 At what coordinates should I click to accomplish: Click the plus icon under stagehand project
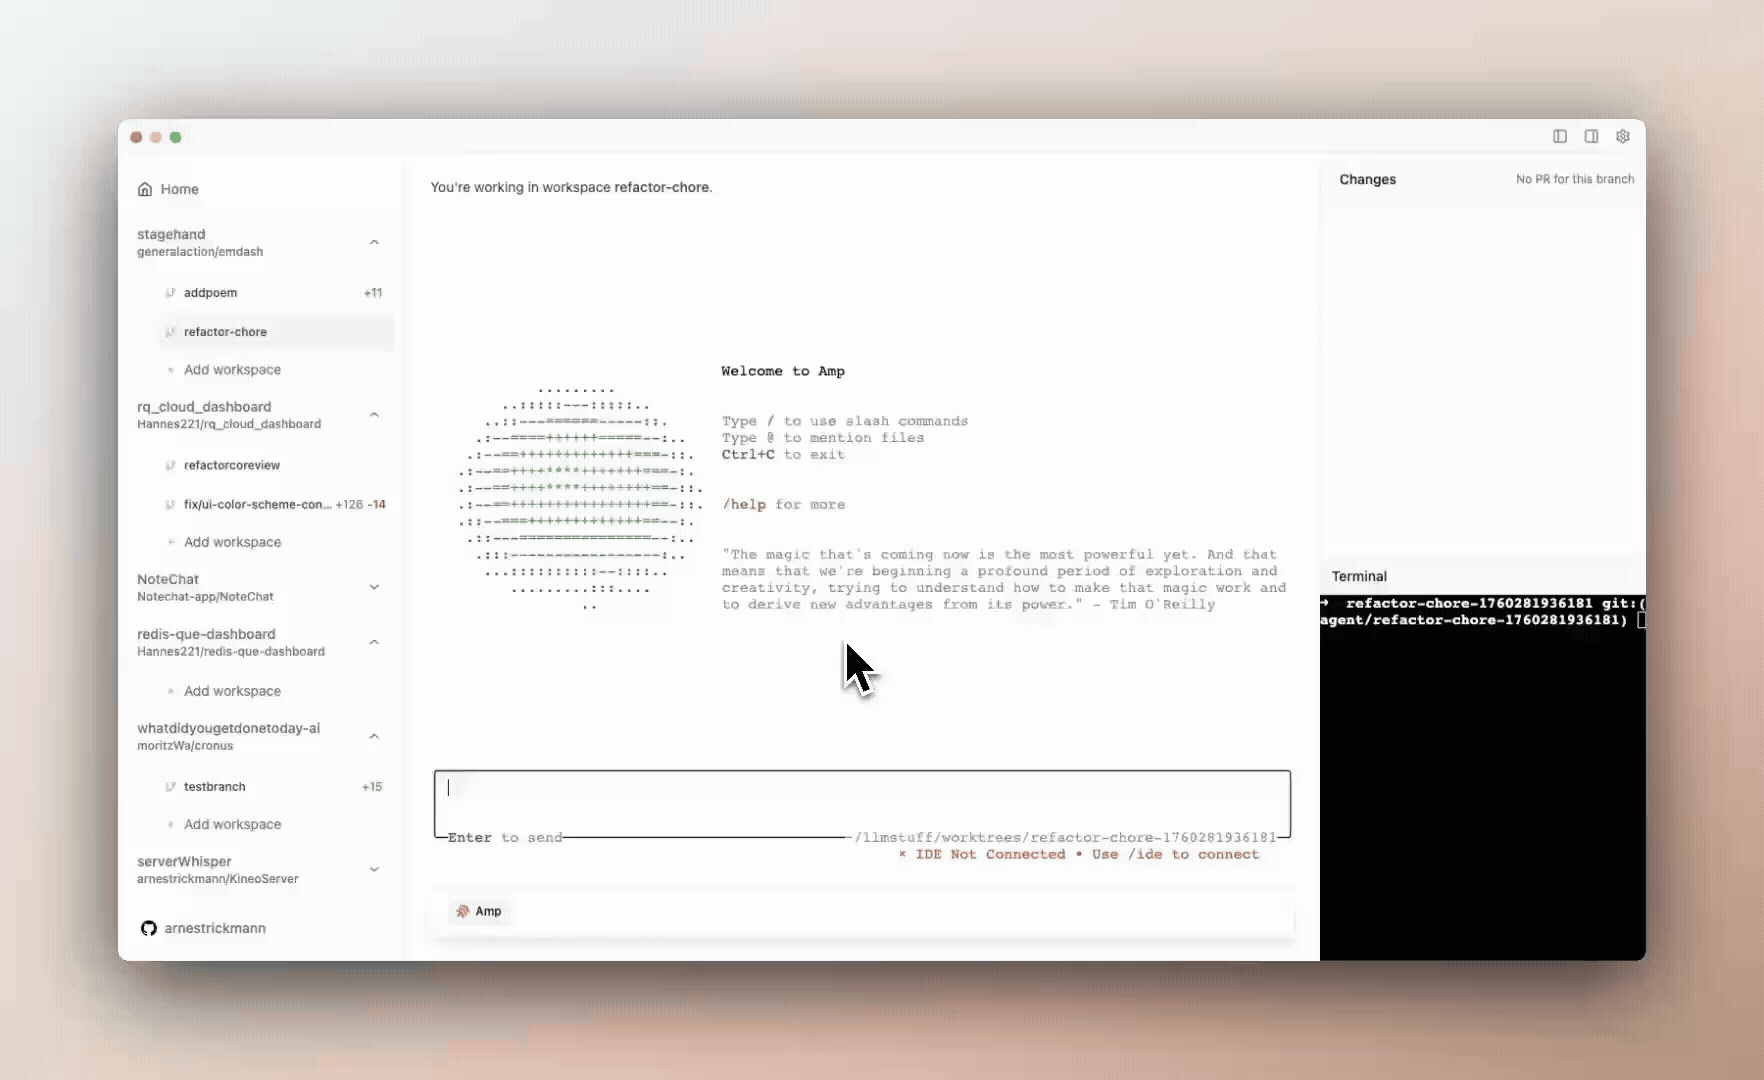[x=170, y=370]
